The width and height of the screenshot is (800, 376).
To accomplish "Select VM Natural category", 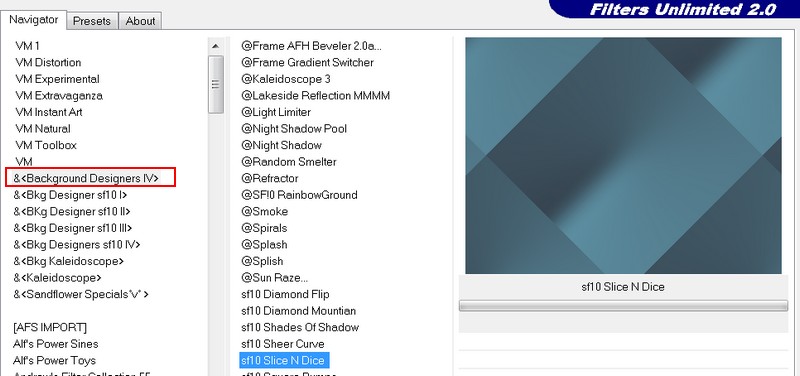I will click(43, 129).
